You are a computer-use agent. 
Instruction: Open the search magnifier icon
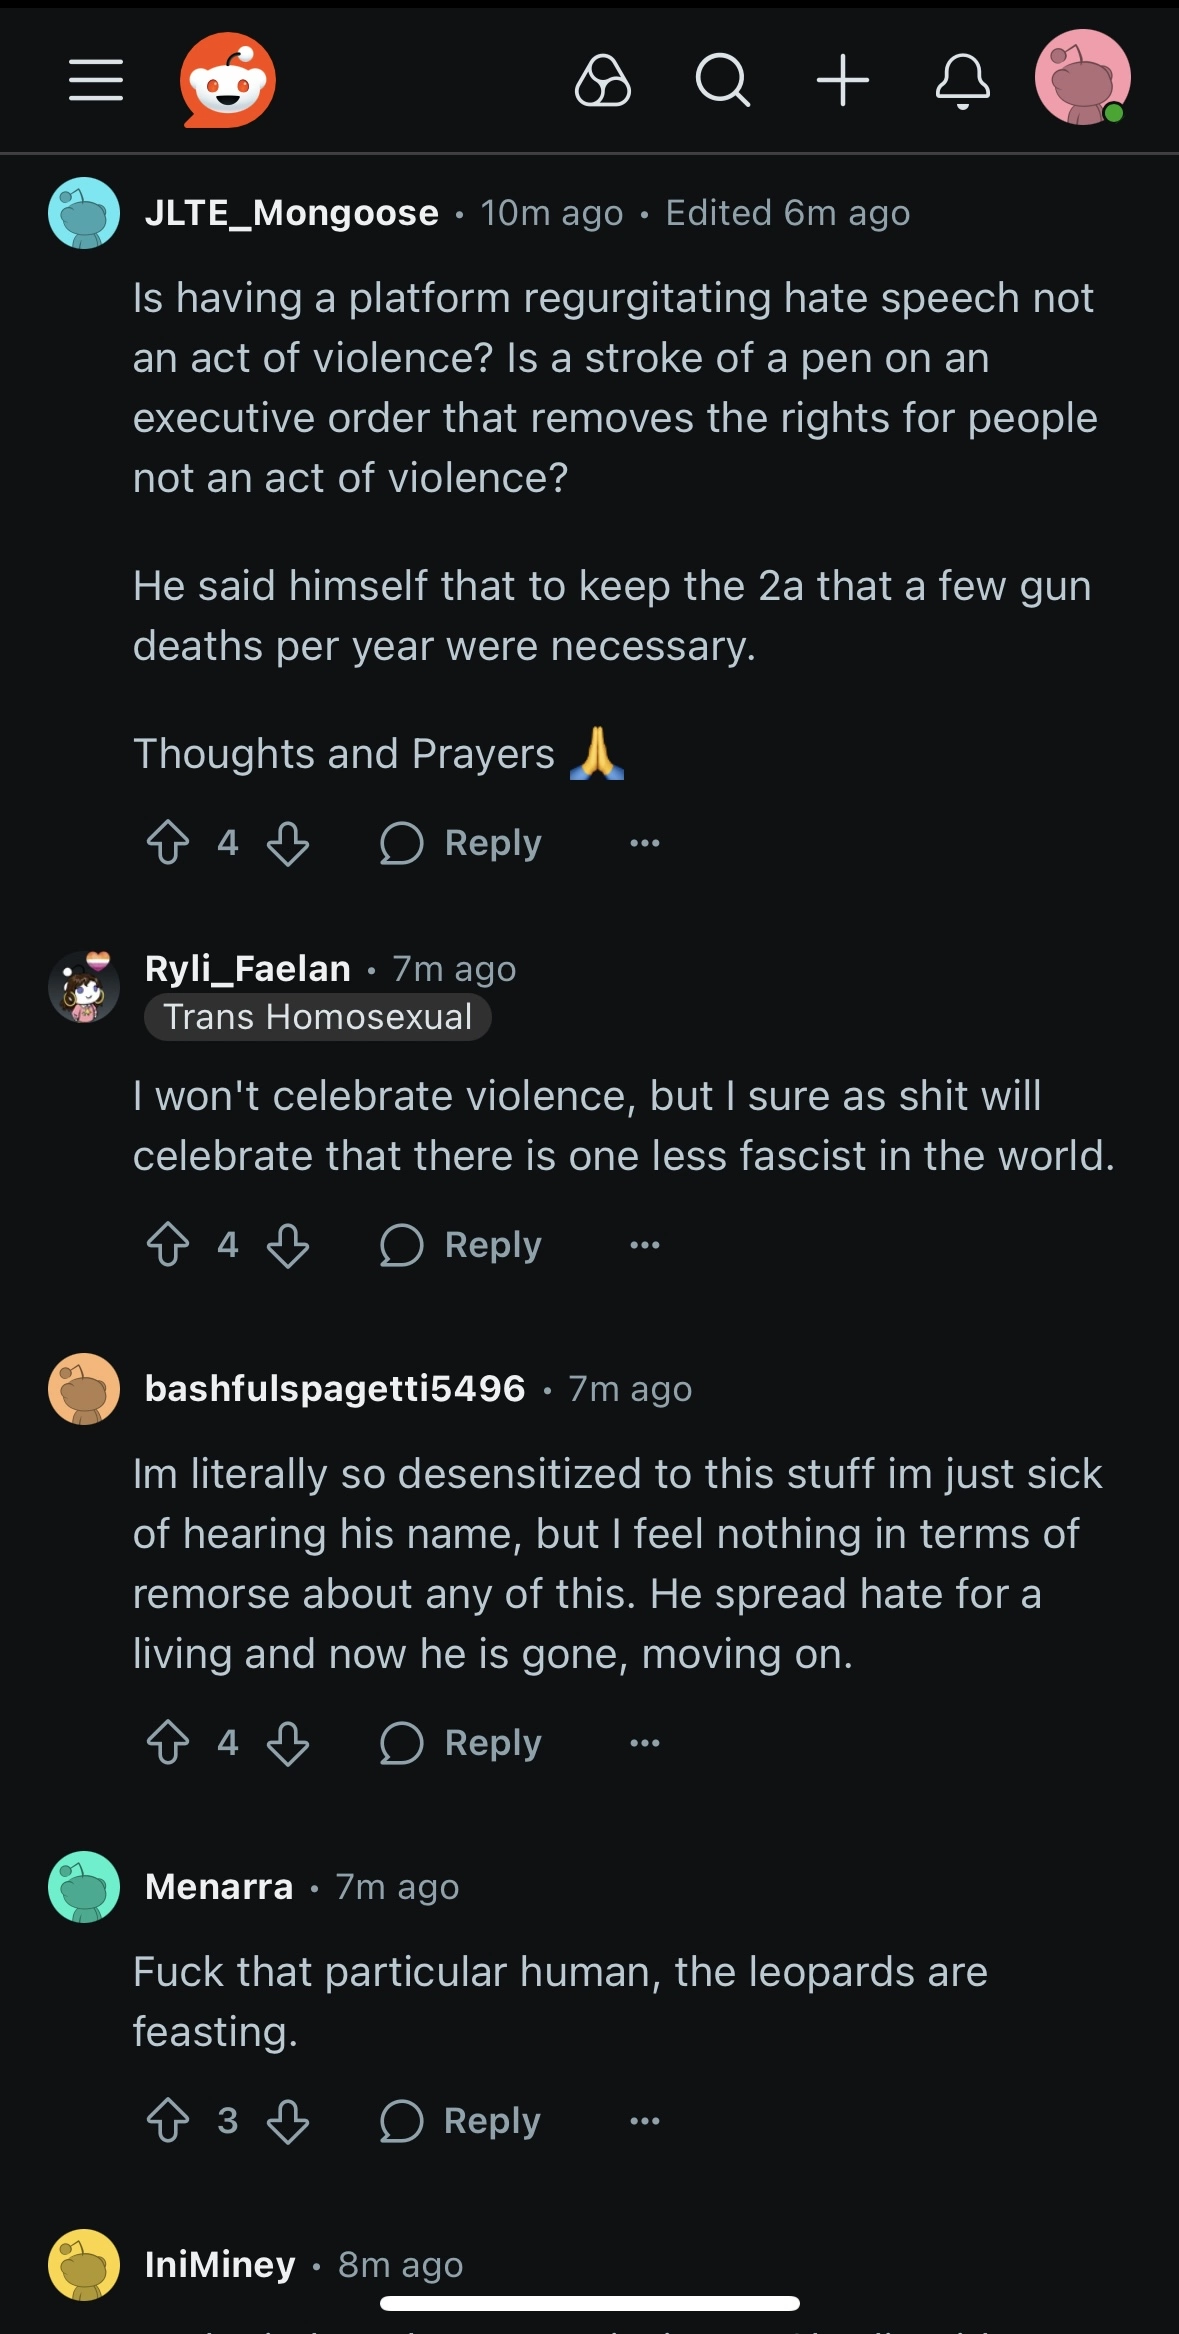[x=722, y=80]
